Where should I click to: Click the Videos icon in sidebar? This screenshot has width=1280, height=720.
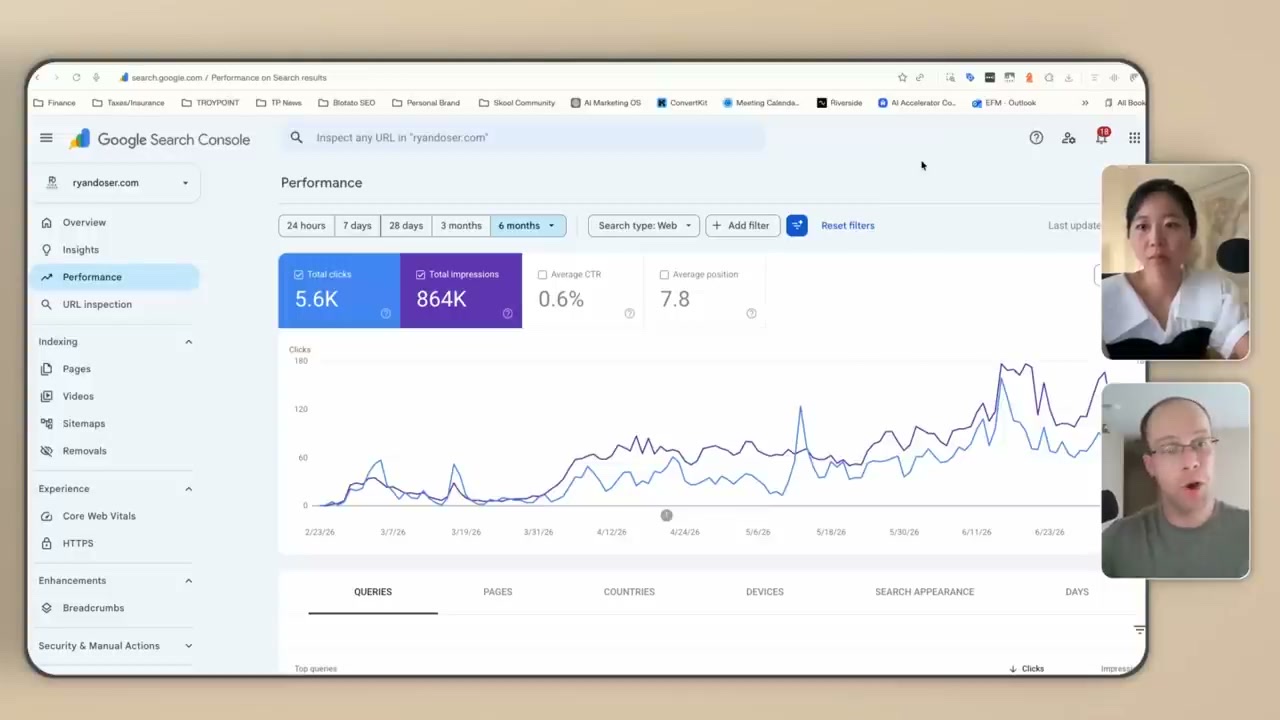point(46,396)
